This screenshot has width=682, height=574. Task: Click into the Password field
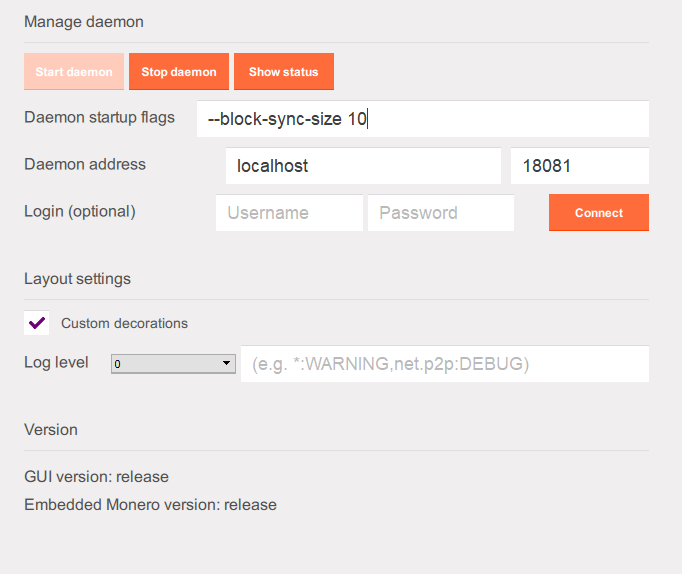tap(441, 213)
